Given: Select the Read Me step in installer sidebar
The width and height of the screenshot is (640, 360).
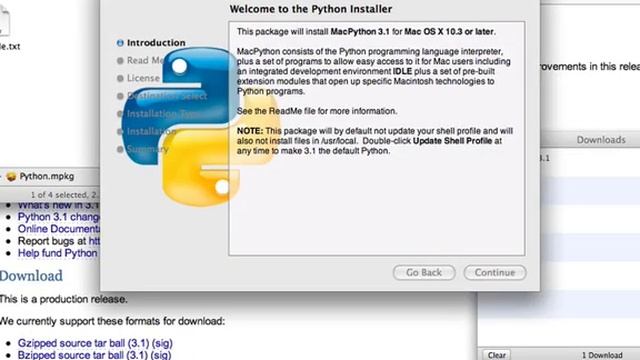Looking at the screenshot, I should click(145, 60).
